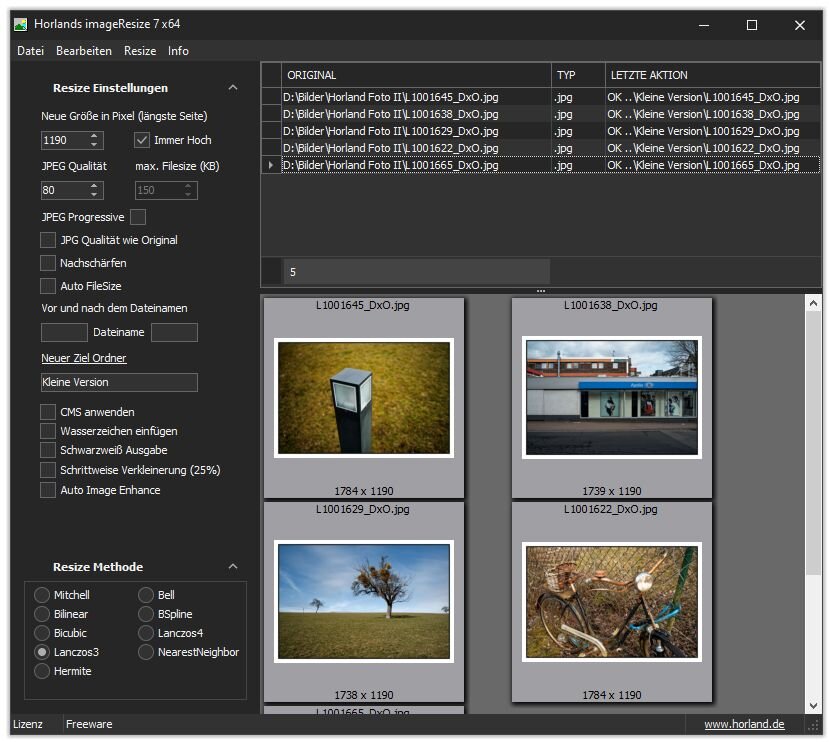Screen dimensions: 829x742
Task: Select the row for L1001622_DxO.jpg
Action: tap(540, 148)
